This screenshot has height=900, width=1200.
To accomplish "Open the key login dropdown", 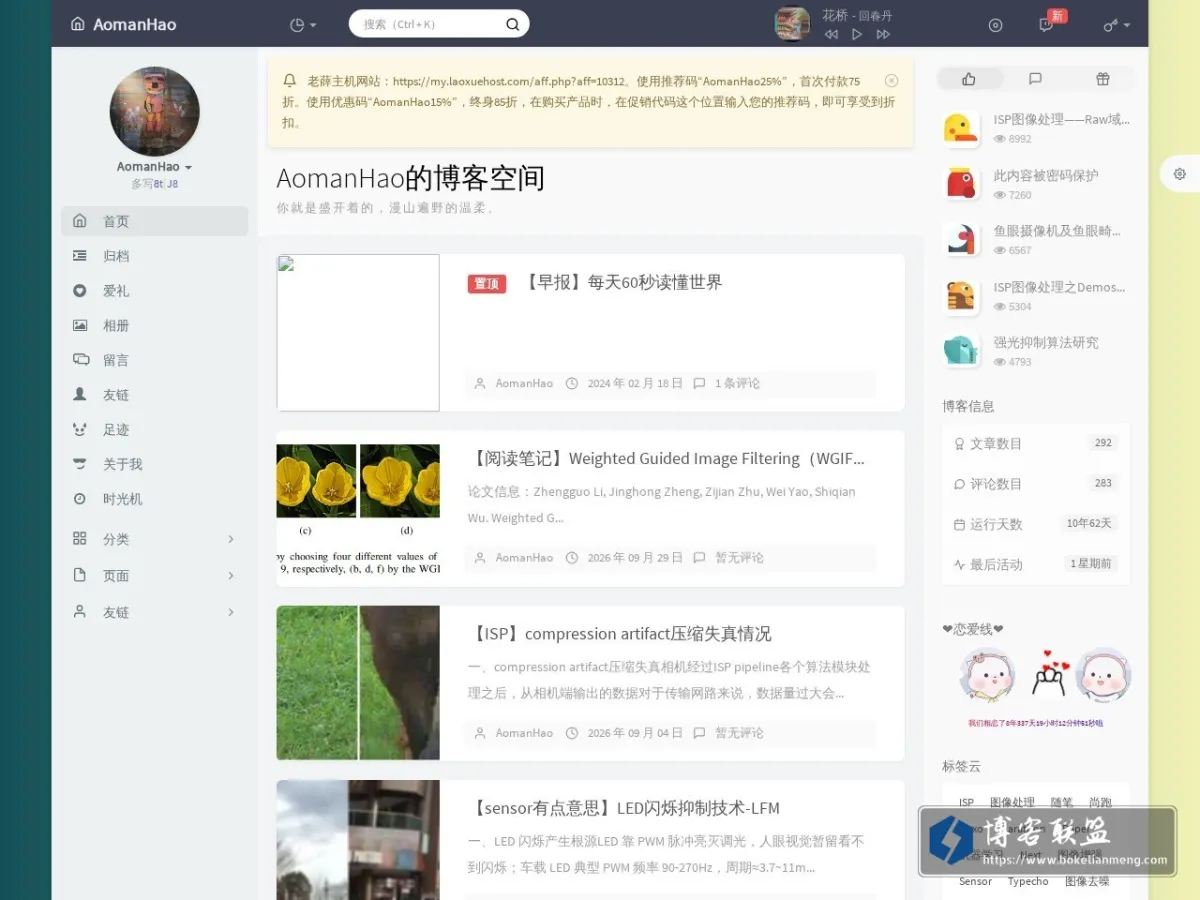I will pyautogui.click(x=1117, y=25).
